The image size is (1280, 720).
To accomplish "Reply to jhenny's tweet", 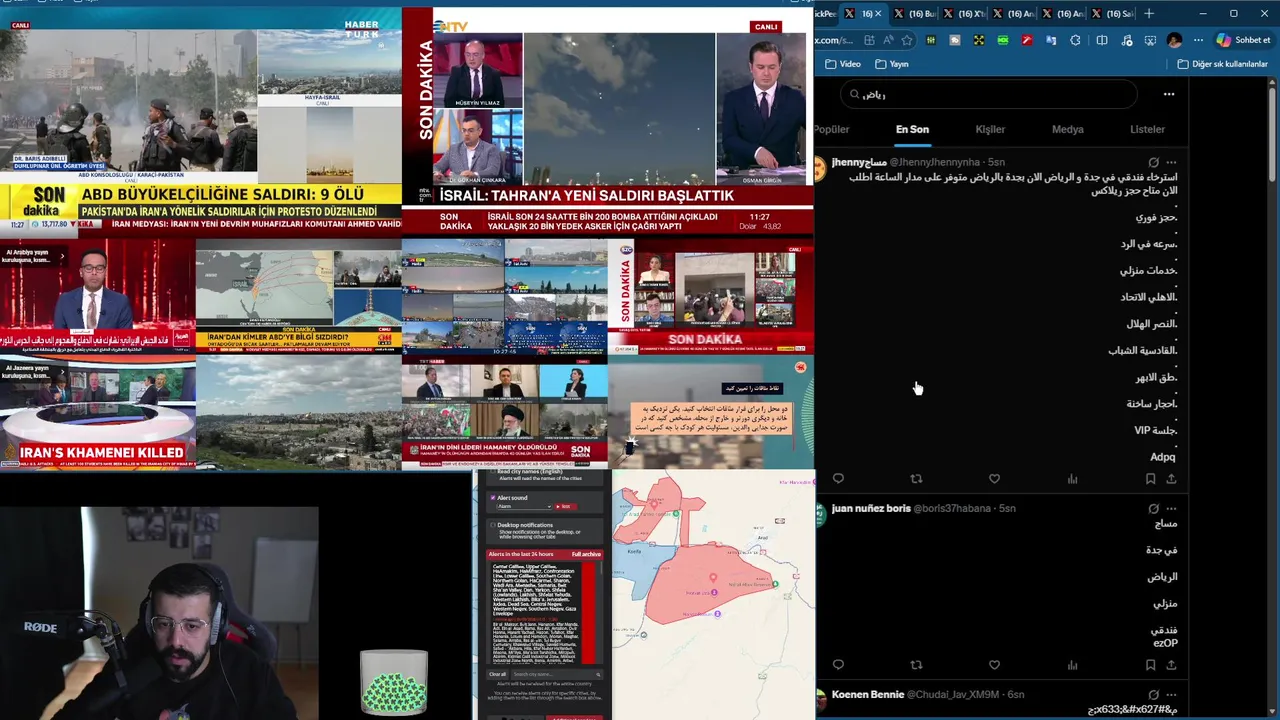I will [x=838, y=479].
